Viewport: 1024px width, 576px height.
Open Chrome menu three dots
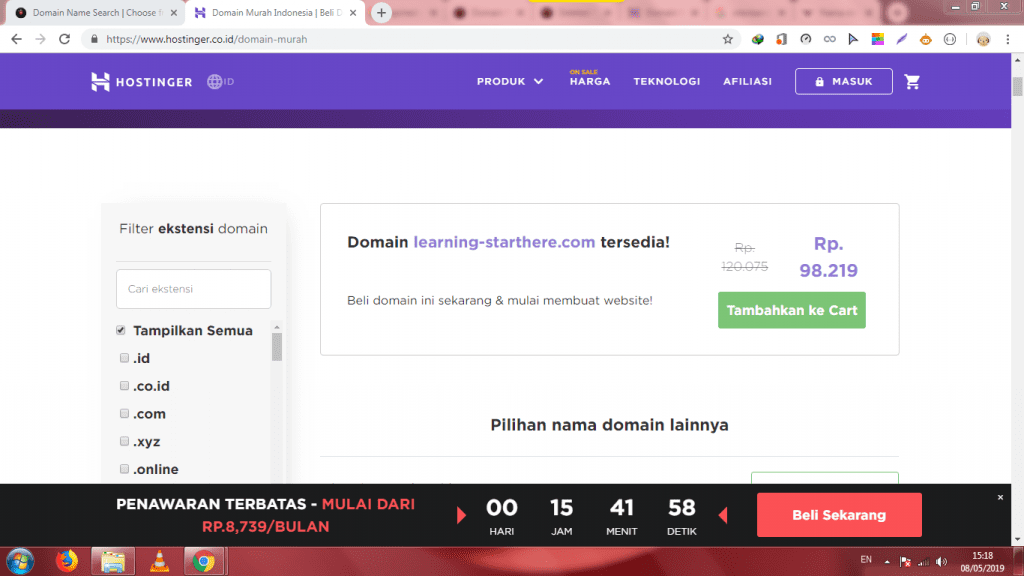[x=1008, y=39]
